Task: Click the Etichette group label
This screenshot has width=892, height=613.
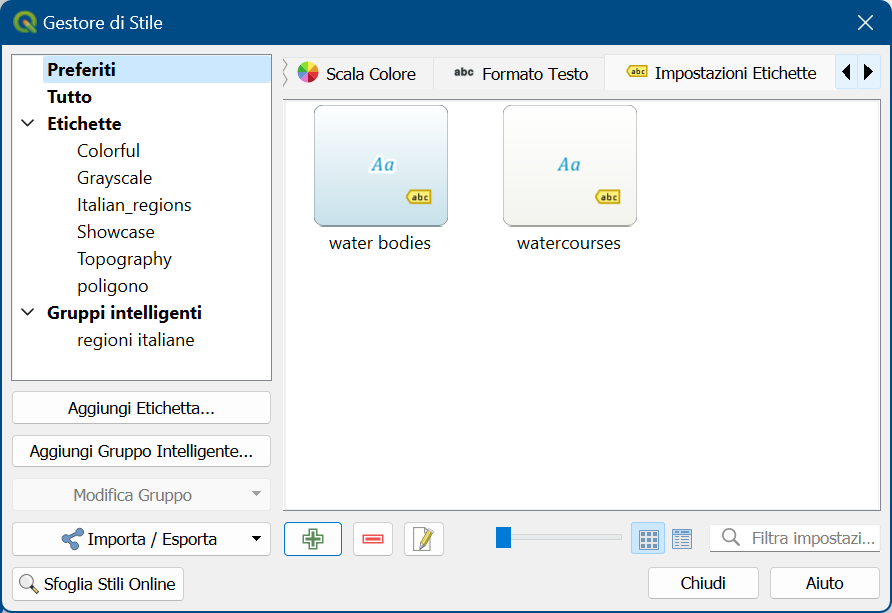Action: tap(84, 123)
